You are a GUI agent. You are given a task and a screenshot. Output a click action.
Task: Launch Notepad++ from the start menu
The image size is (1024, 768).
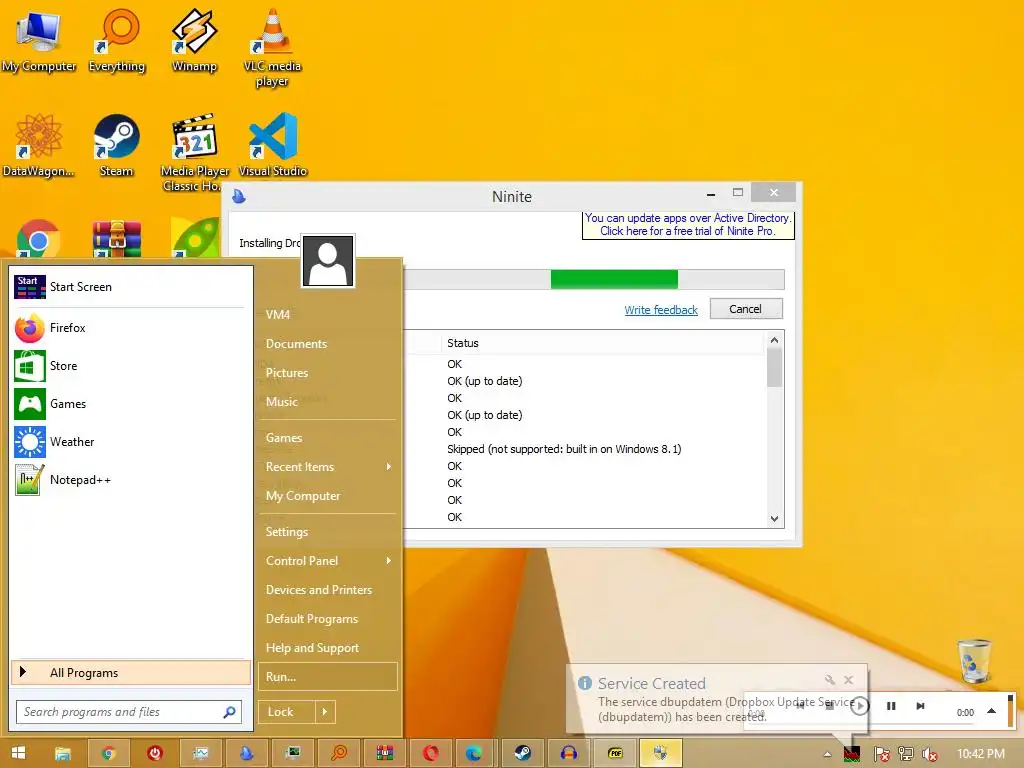[129, 480]
